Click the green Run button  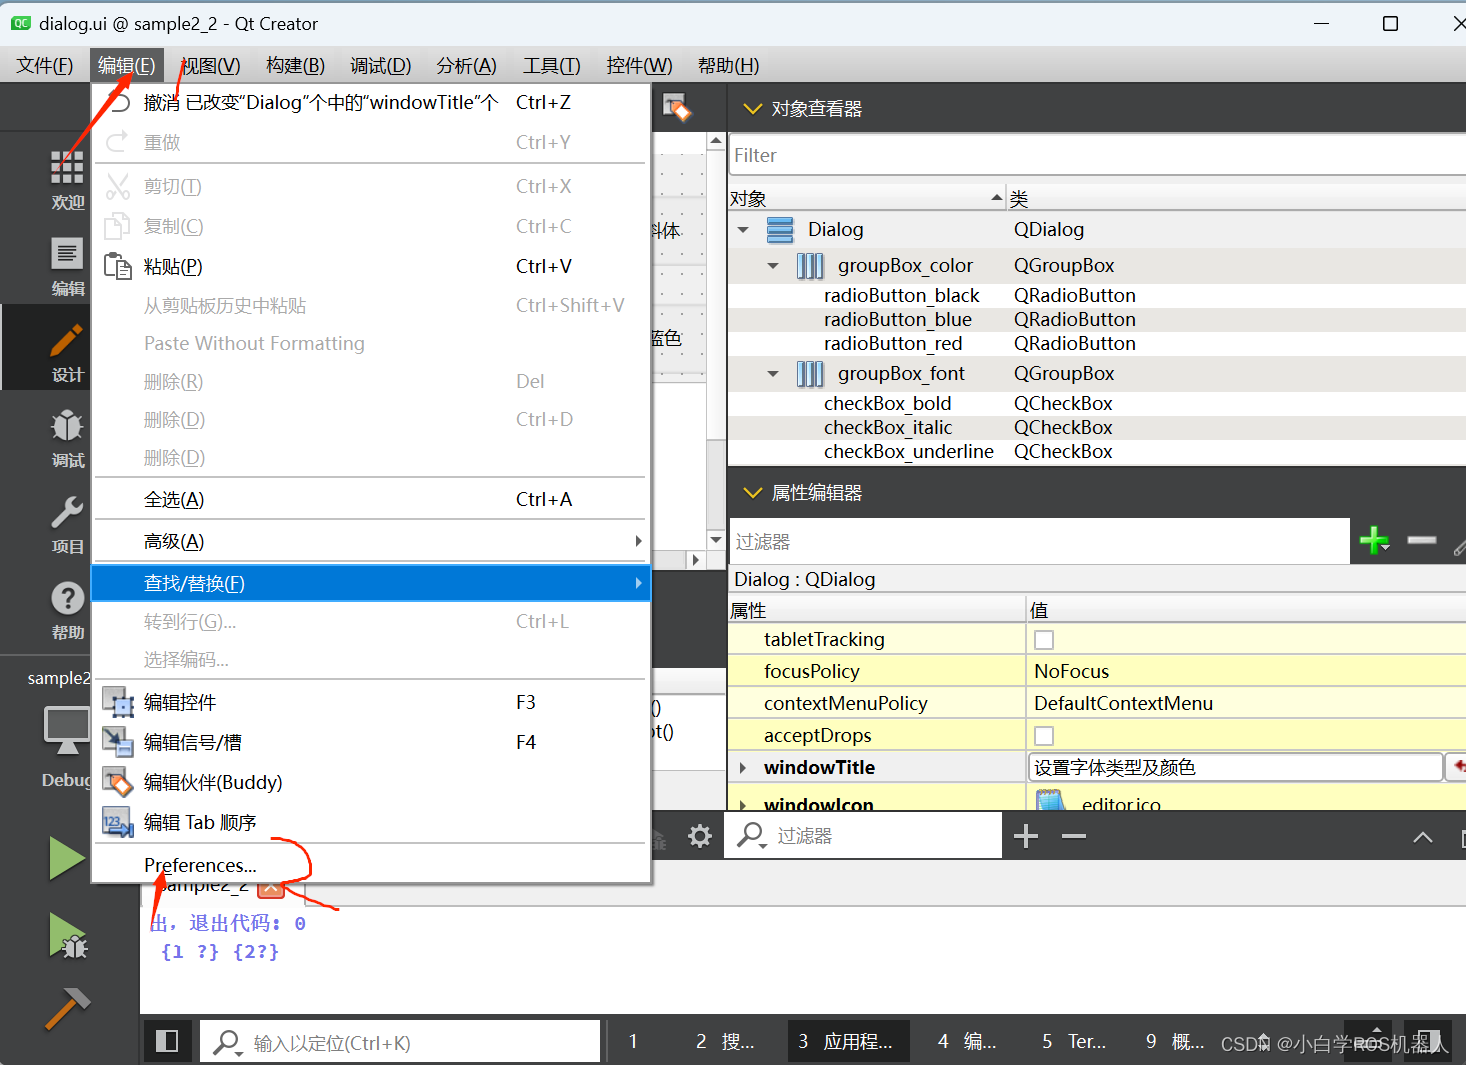[67, 858]
